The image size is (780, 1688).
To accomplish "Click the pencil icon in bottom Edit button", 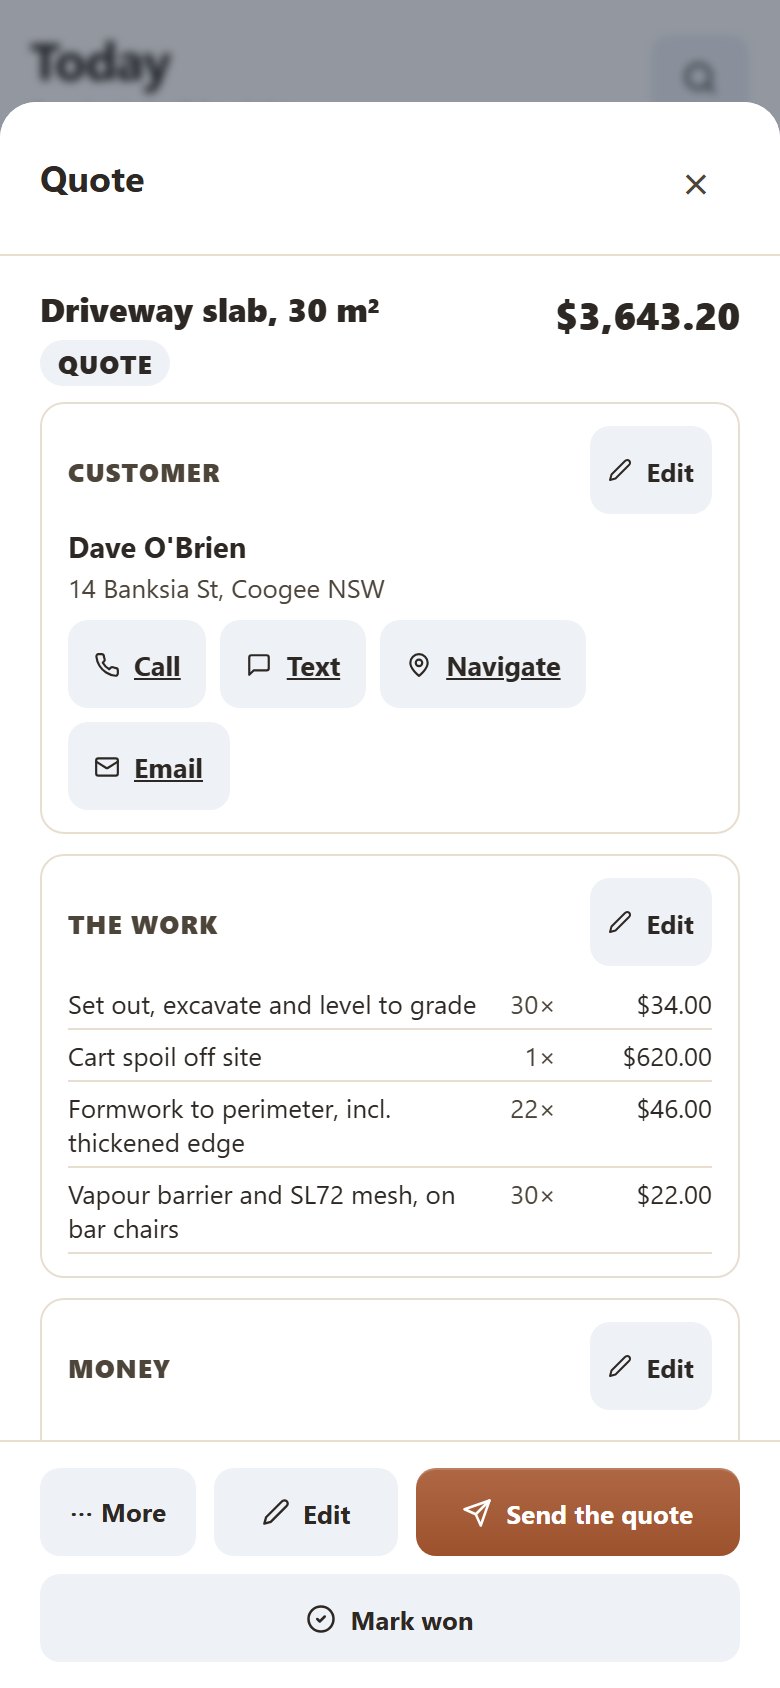I will click(x=276, y=1512).
